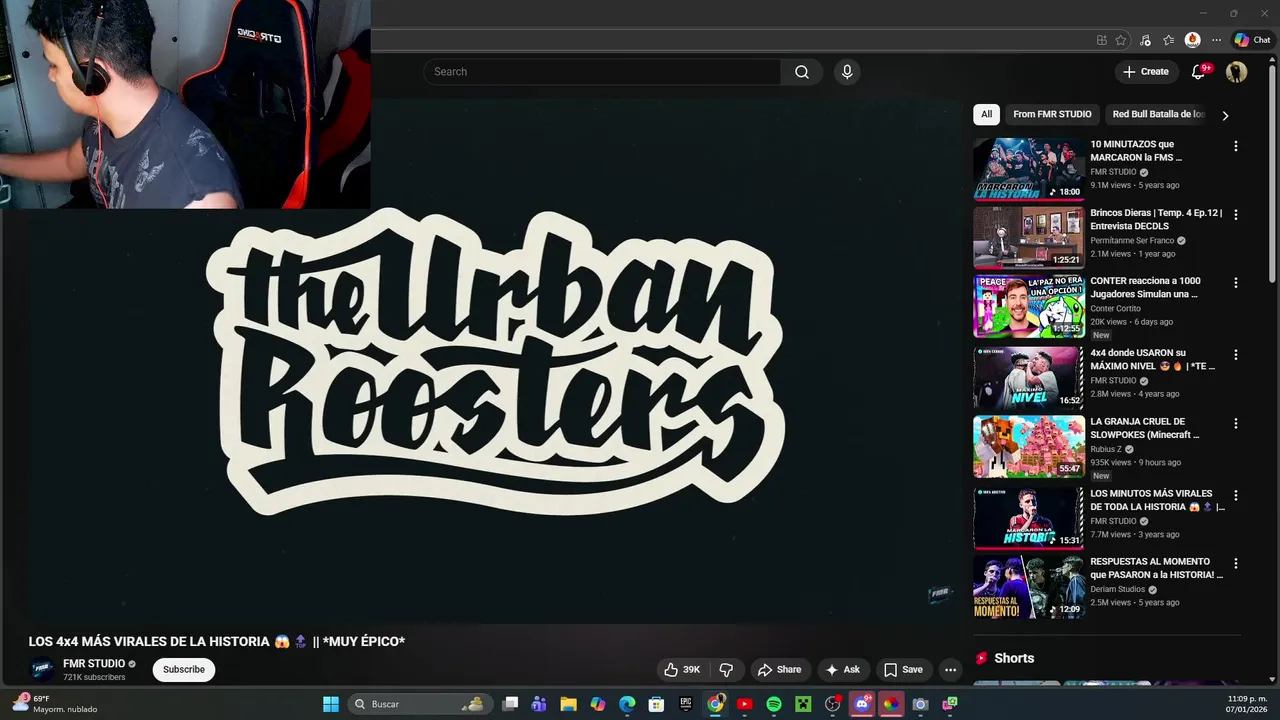
Task: Open browser media control music icon
Action: tap(1145, 40)
